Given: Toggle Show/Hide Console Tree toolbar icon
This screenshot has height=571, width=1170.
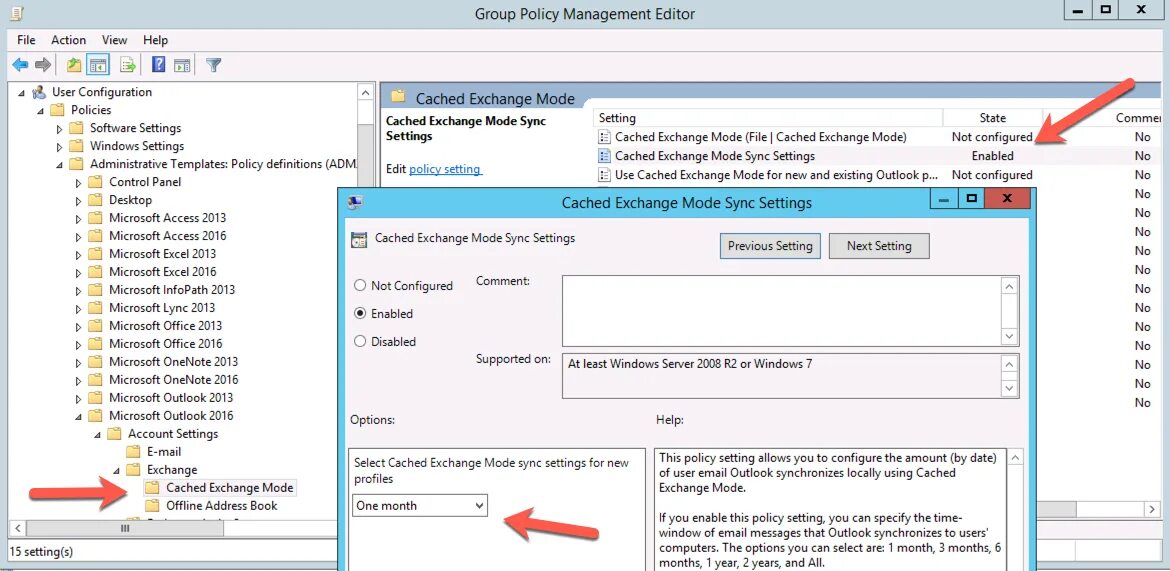Looking at the screenshot, I should (x=98, y=65).
